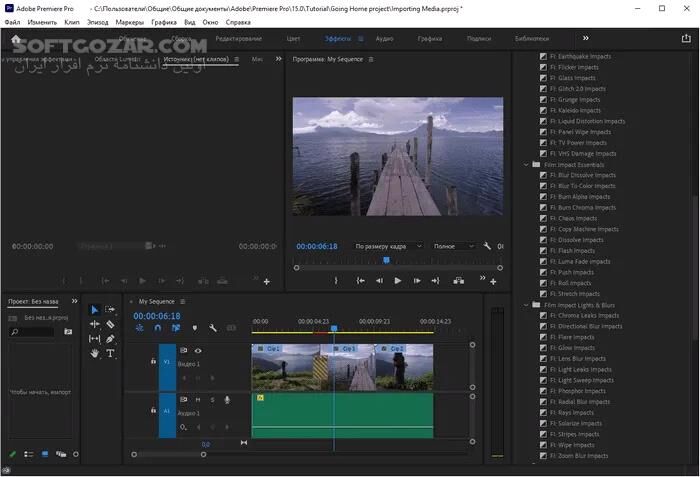Open zoom level dropdown in Program monitor
700x477 pixels.
coord(388,246)
